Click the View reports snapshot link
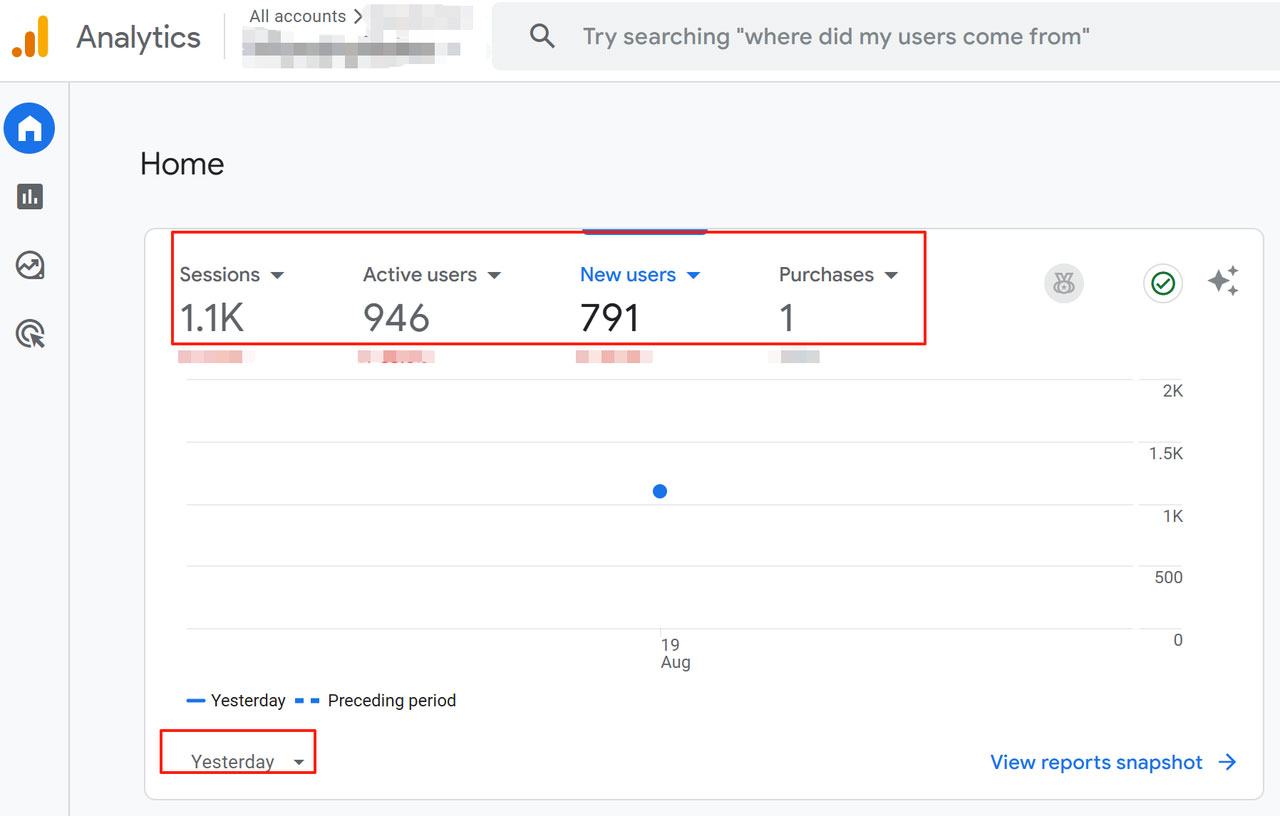Screen dimensions: 1280x816 click(1112, 762)
